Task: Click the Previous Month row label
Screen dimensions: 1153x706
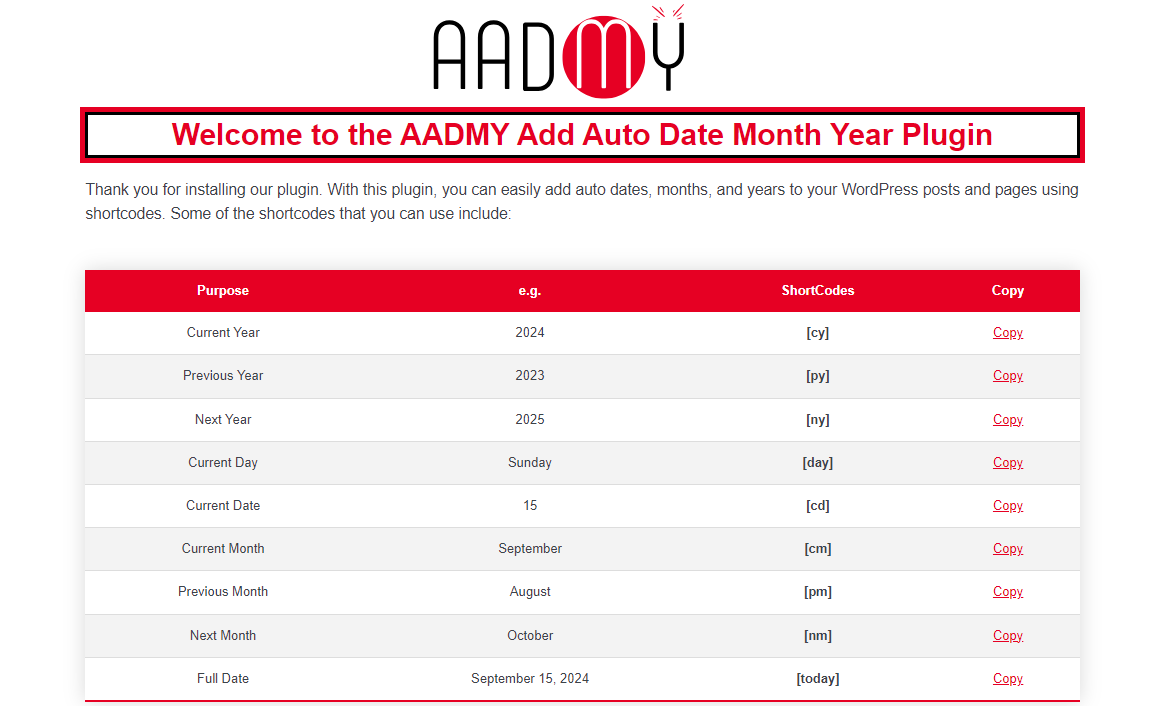Action: 223,592
